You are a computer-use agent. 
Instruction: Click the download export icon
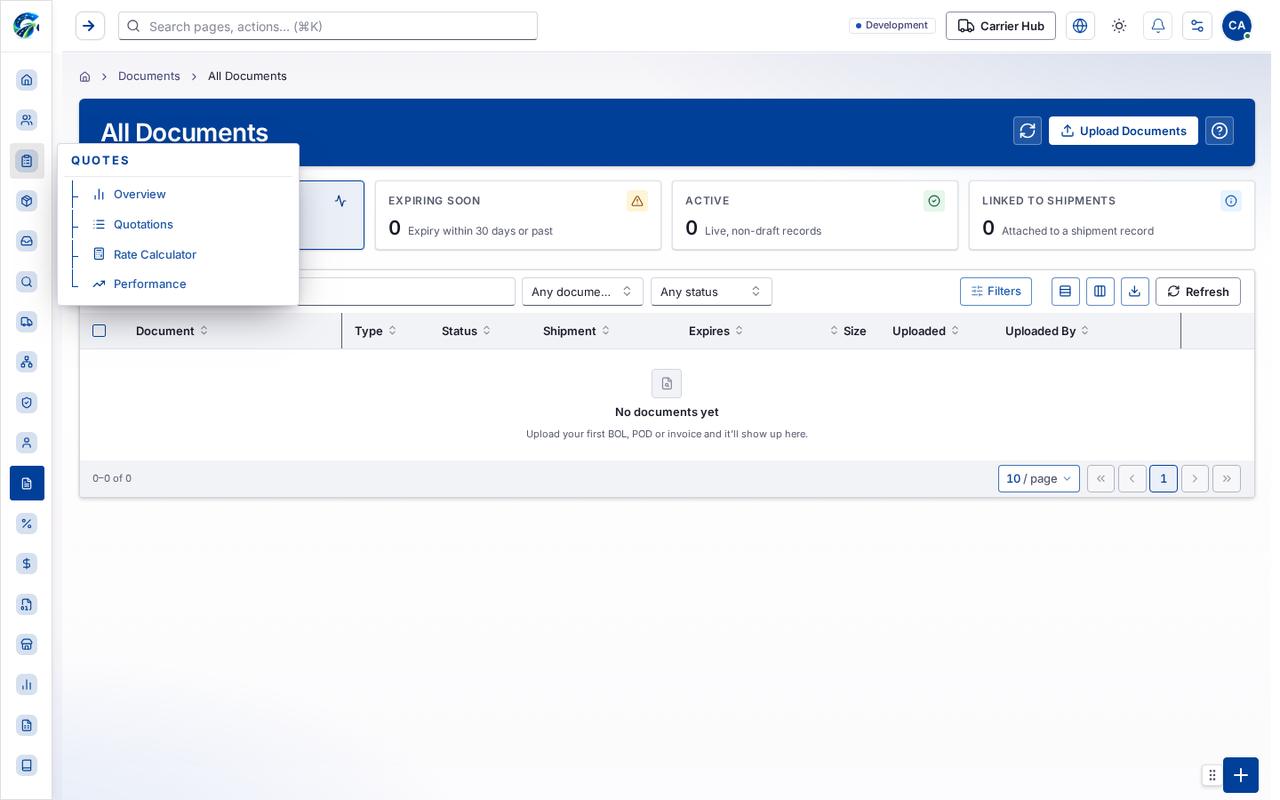1135,292
